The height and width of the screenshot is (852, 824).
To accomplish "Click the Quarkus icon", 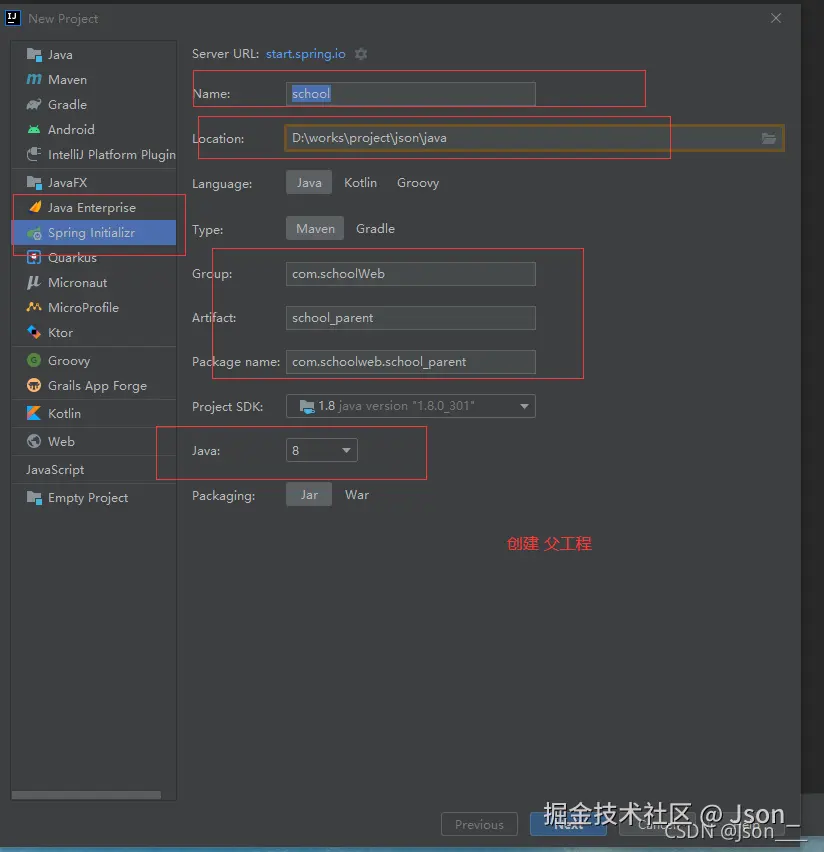I will (x=34, y=258).
